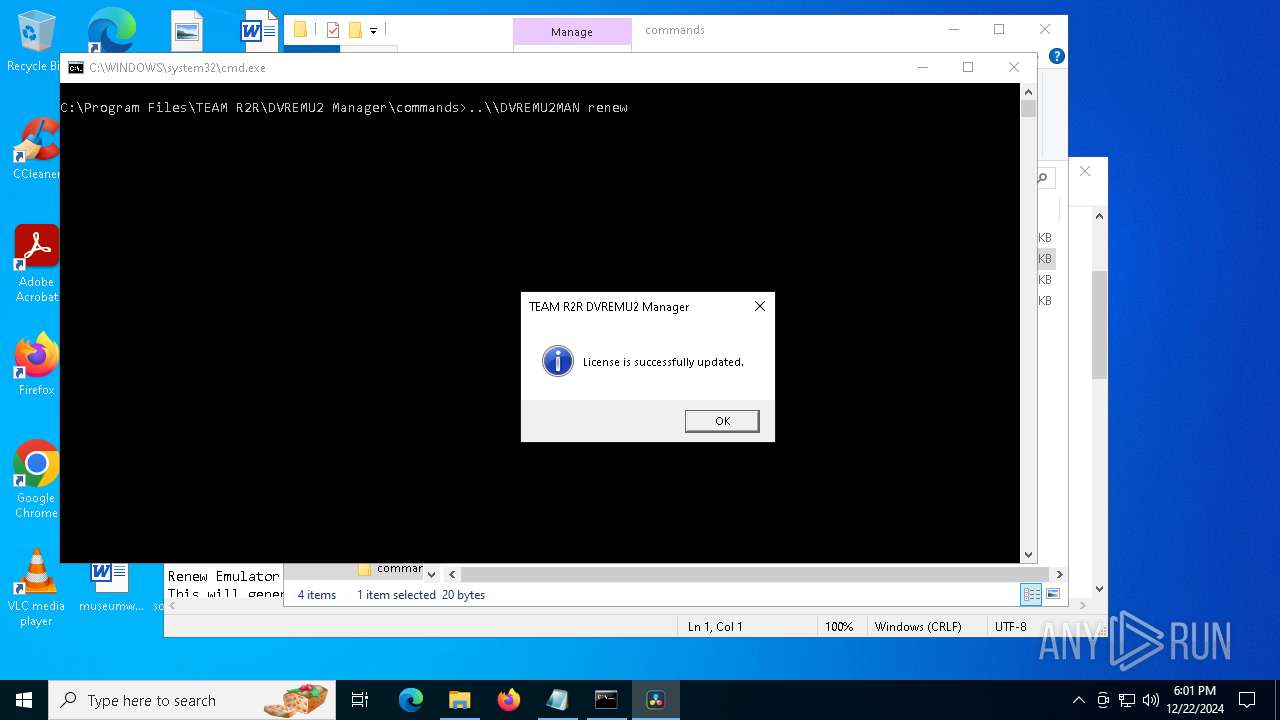Click the Properties checkmark icon in Explorer toolbar
This screenshot has width=1280, height=720.
click(333, 30)
